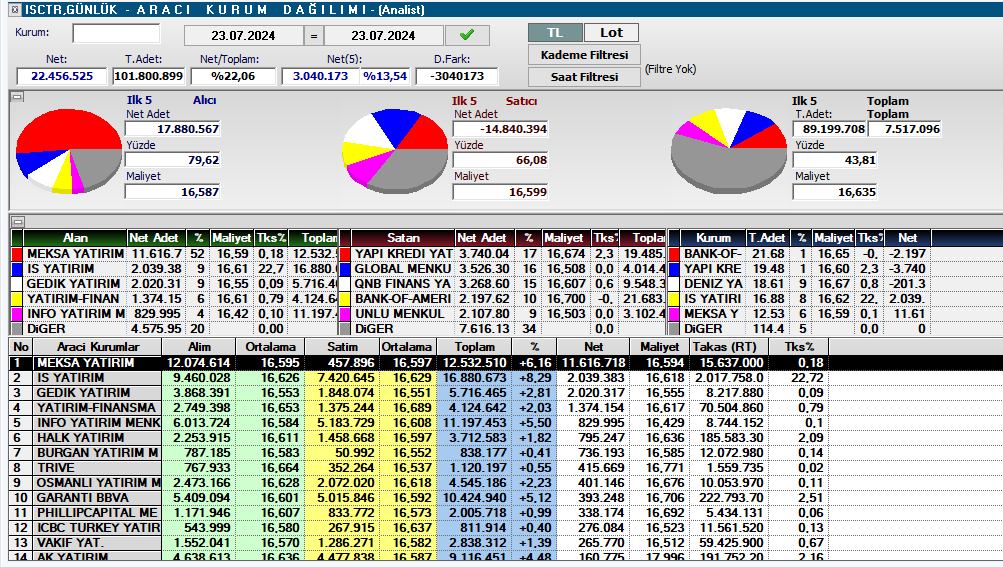
Task: Select GEDIK YATIRIM row in main table
Action: pyautogui.click(x=505, y=393)
